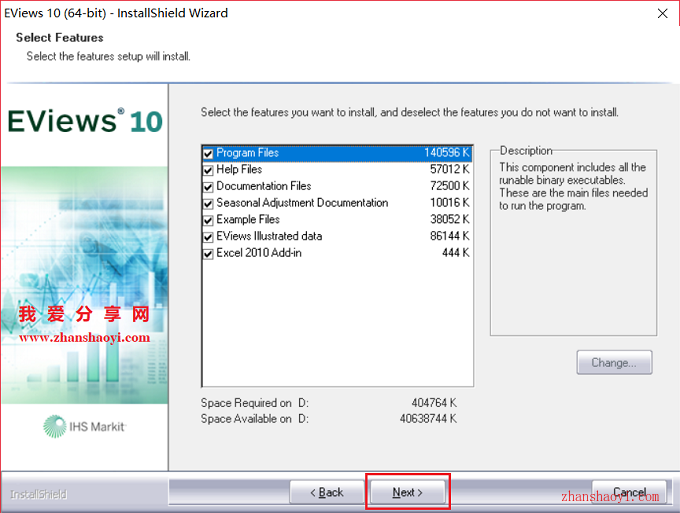The height and width of the screenshot is (513, 680).
Task: Click the Select Features heading
Action: (x=60, y=38)
